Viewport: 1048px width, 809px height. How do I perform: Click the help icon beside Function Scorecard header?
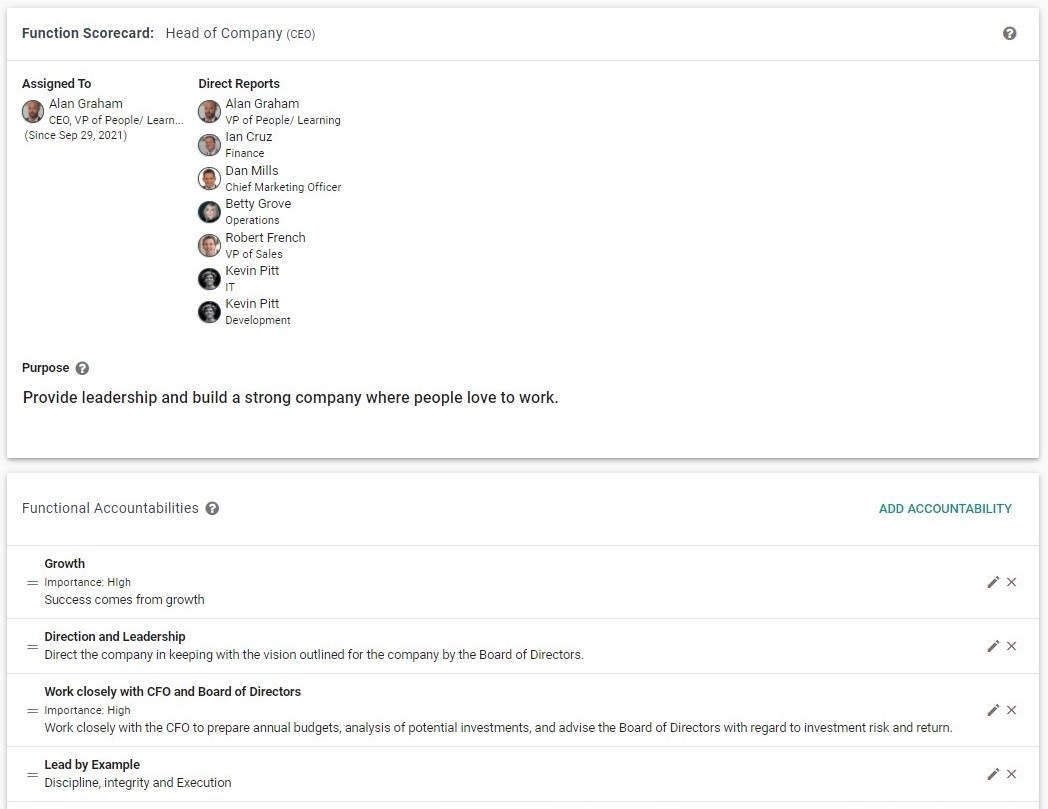tap(1009, 33)
